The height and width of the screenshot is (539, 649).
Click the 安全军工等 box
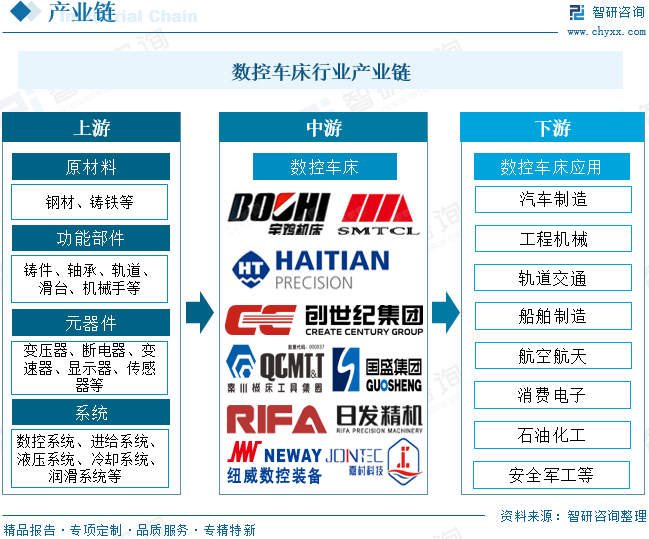point(551,475)
